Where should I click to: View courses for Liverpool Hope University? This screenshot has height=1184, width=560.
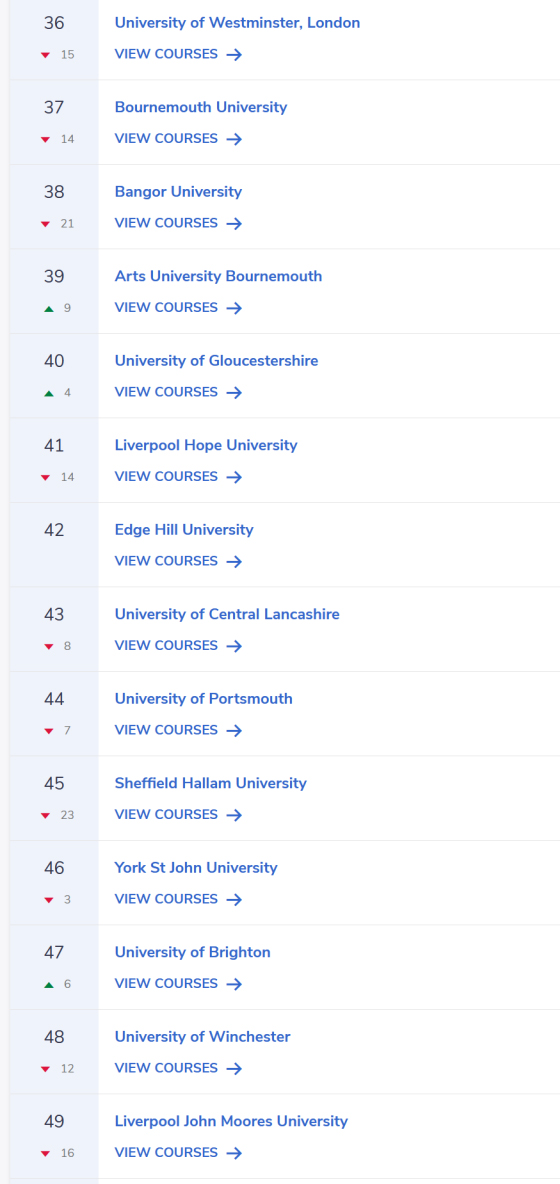[x=178, y=476]
